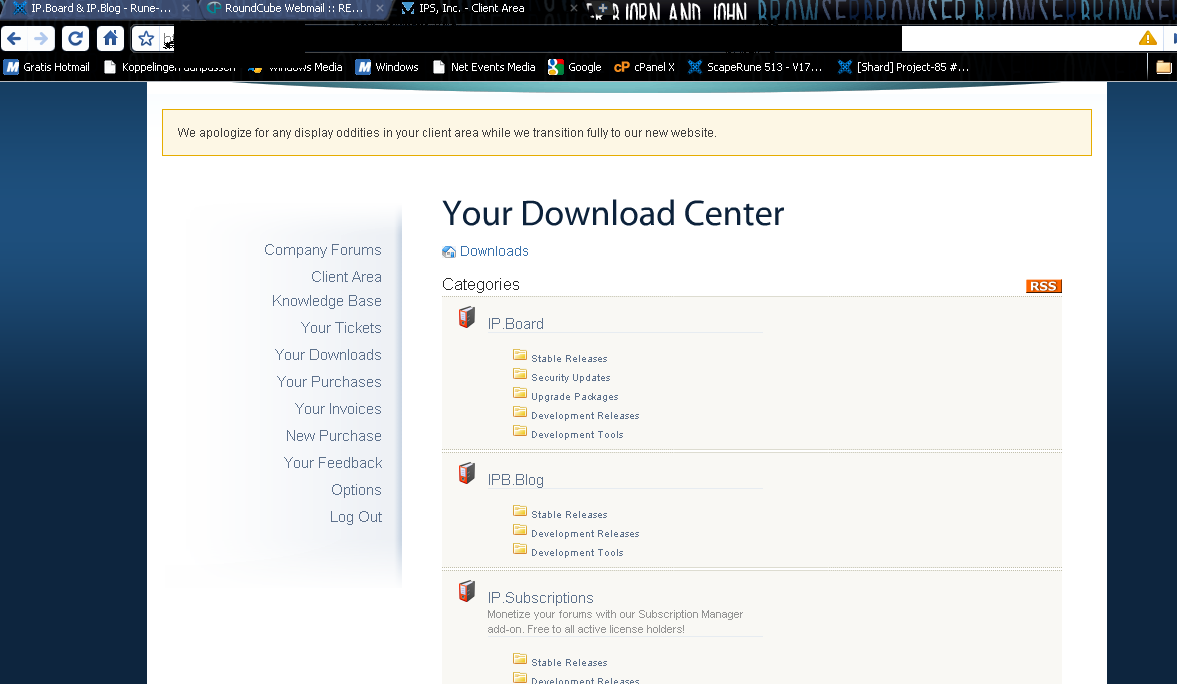
Task: Open the Gratis Hotmail bookmark
Action: coord(47,67)
